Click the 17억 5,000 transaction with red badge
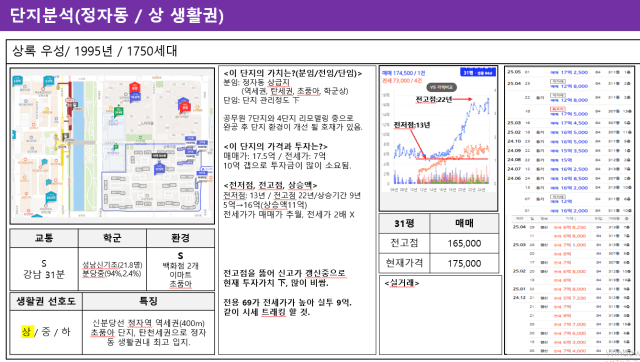This screenshot has width=640, height=362. [x=569, y=111]
